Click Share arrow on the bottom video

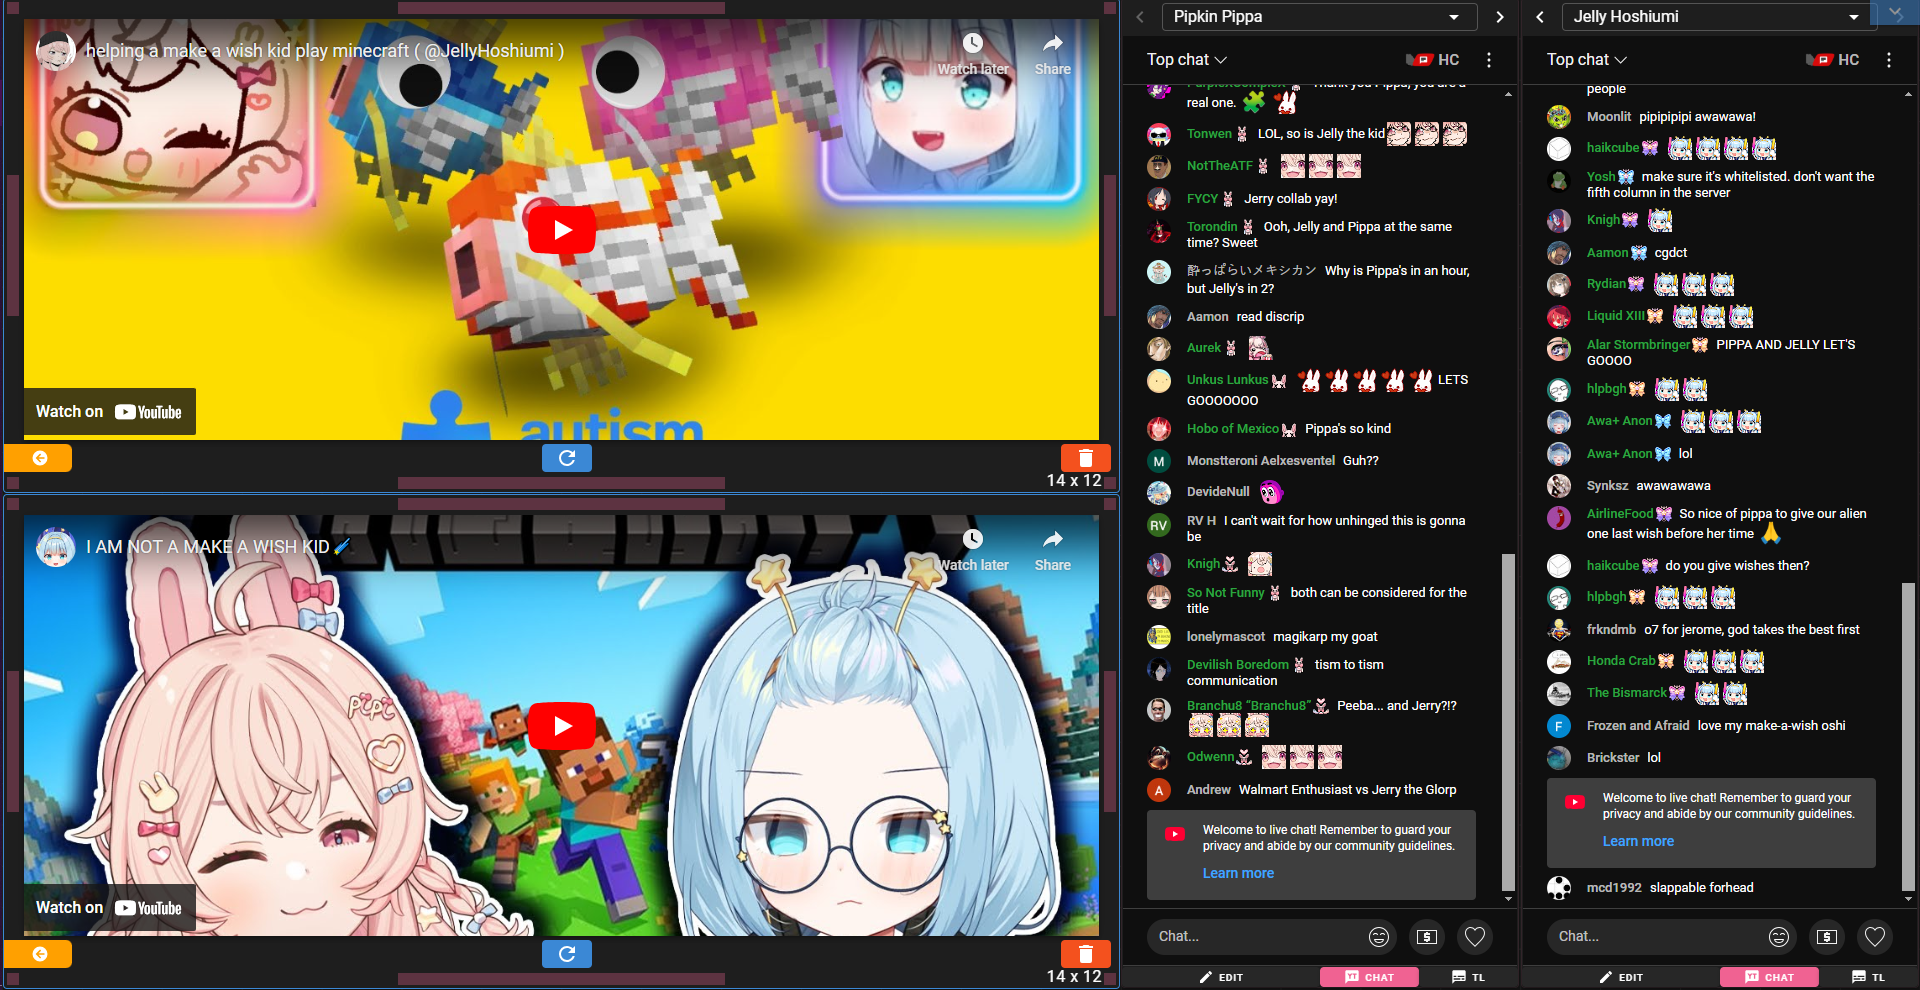pos(1052,539)
